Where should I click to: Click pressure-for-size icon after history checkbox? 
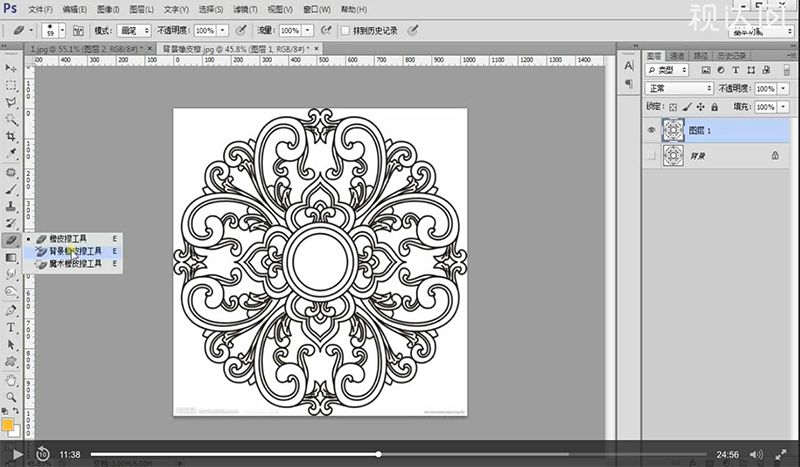coord(412,31)
